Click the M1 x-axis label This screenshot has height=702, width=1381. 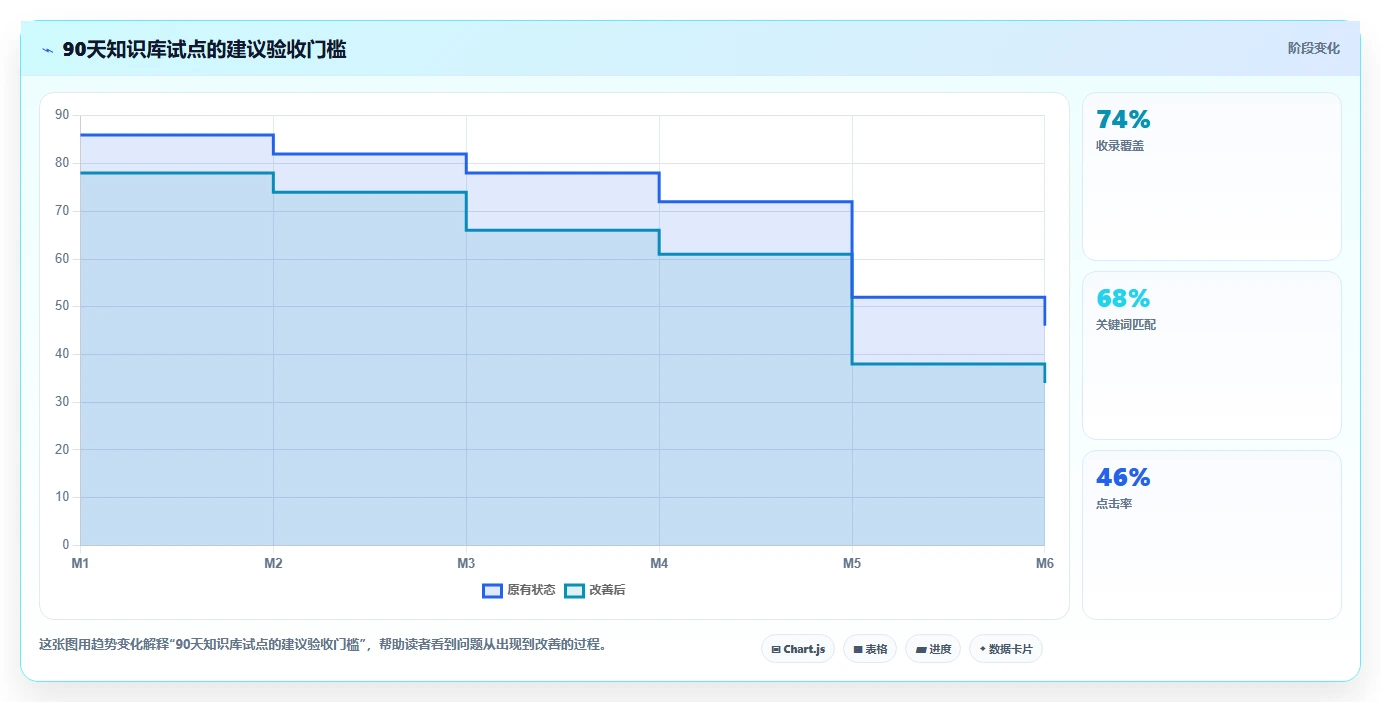pos(80,563)
